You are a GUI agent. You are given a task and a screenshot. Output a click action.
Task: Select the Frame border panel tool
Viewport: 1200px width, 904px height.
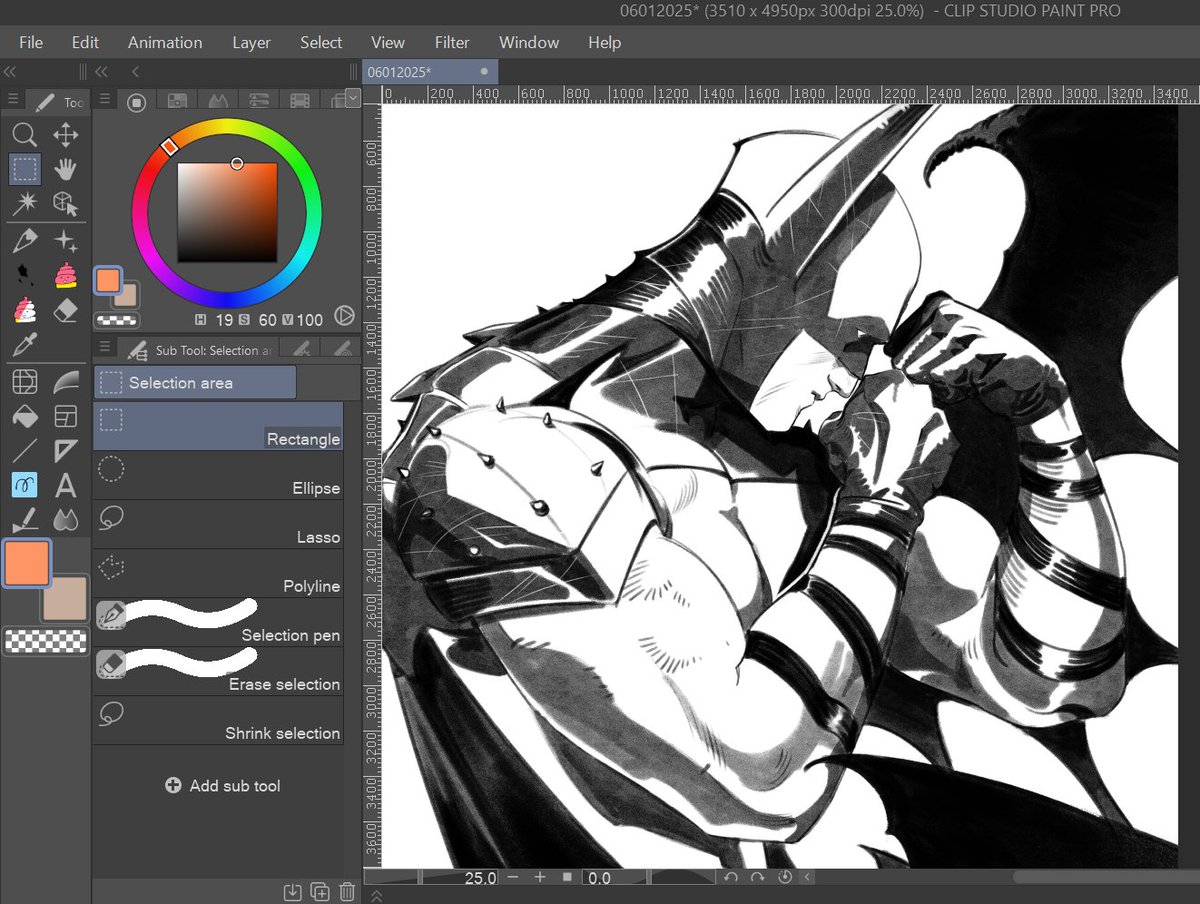pyautogui.click(x=66, y=415)
